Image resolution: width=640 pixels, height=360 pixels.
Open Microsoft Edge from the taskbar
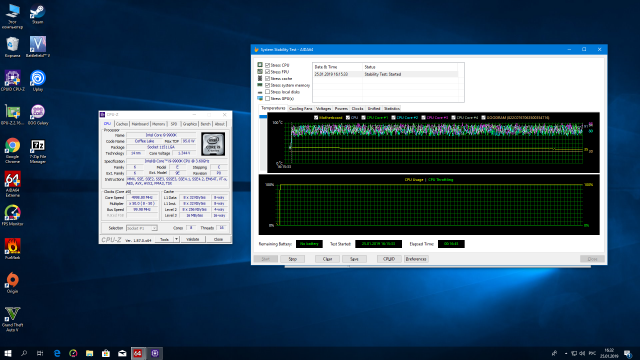tap(57, 353)
